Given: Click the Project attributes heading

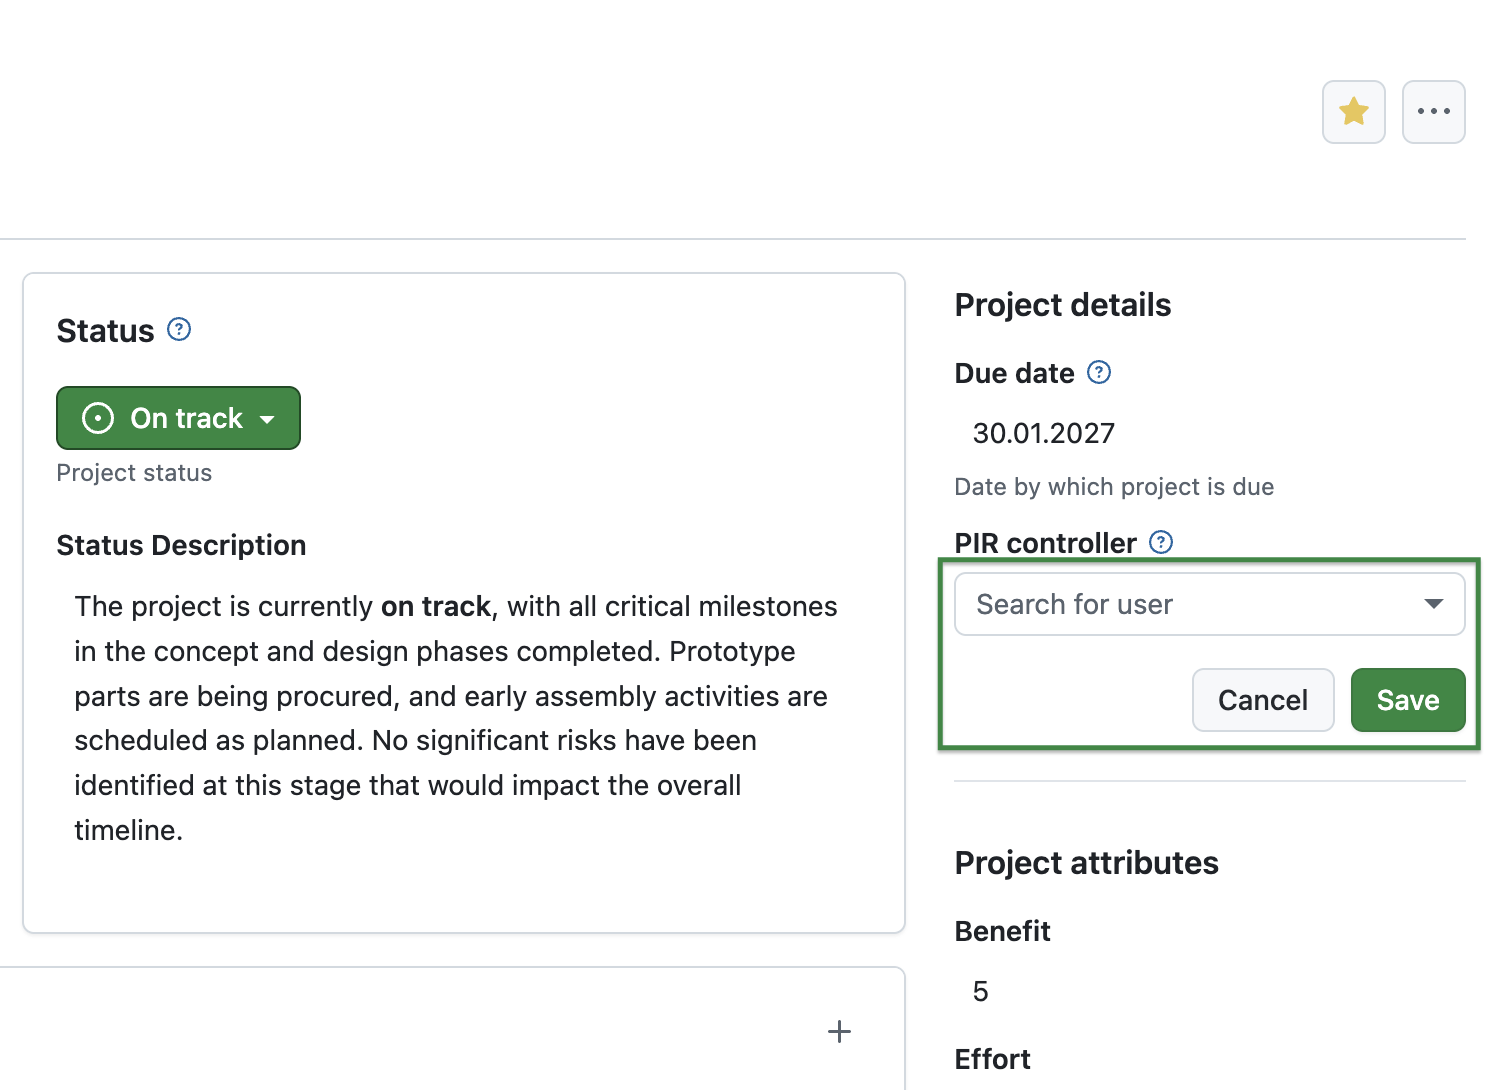Looking at the screenshot, I should 1086,862.
